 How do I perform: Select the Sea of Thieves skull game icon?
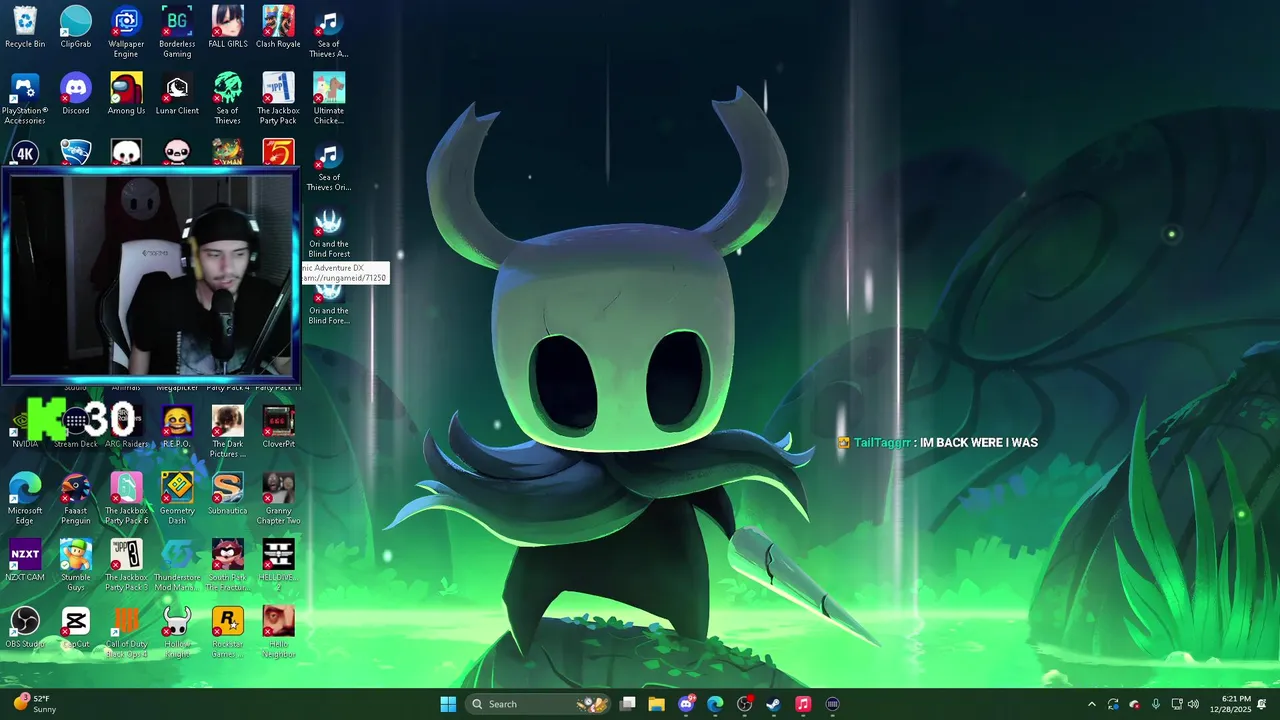(227, 98)
